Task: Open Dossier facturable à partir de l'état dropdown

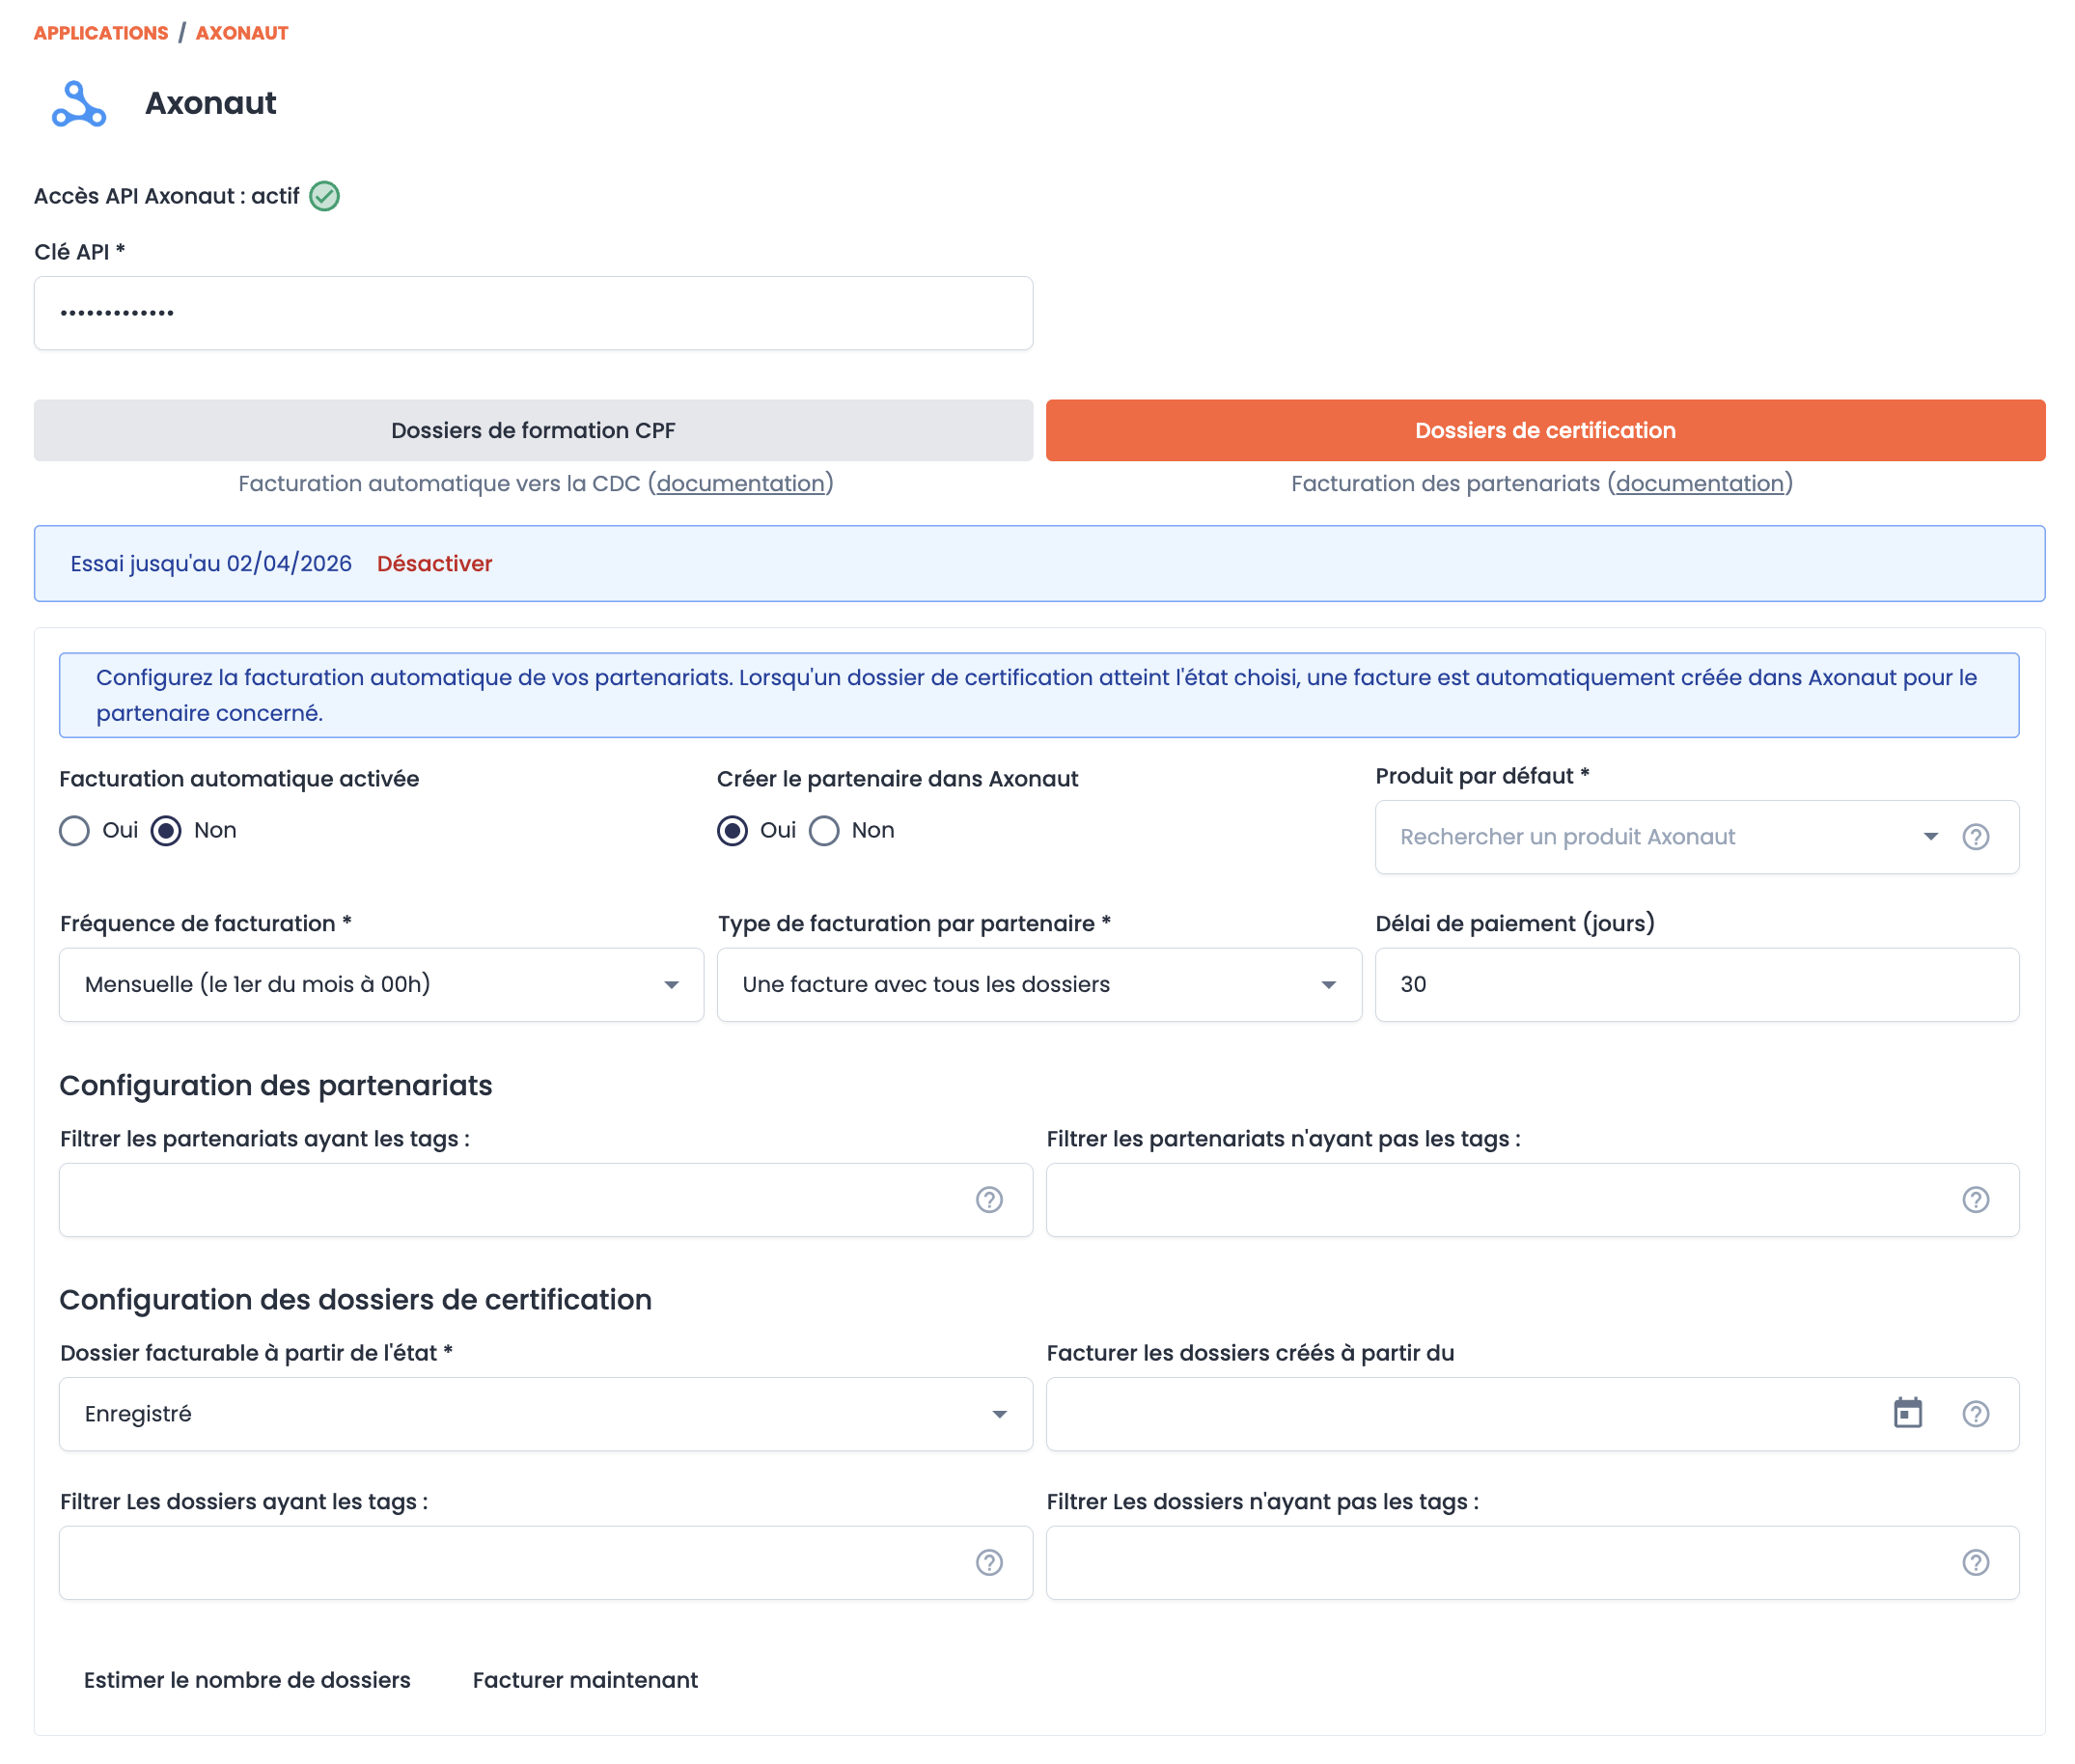Action: 545,1413
